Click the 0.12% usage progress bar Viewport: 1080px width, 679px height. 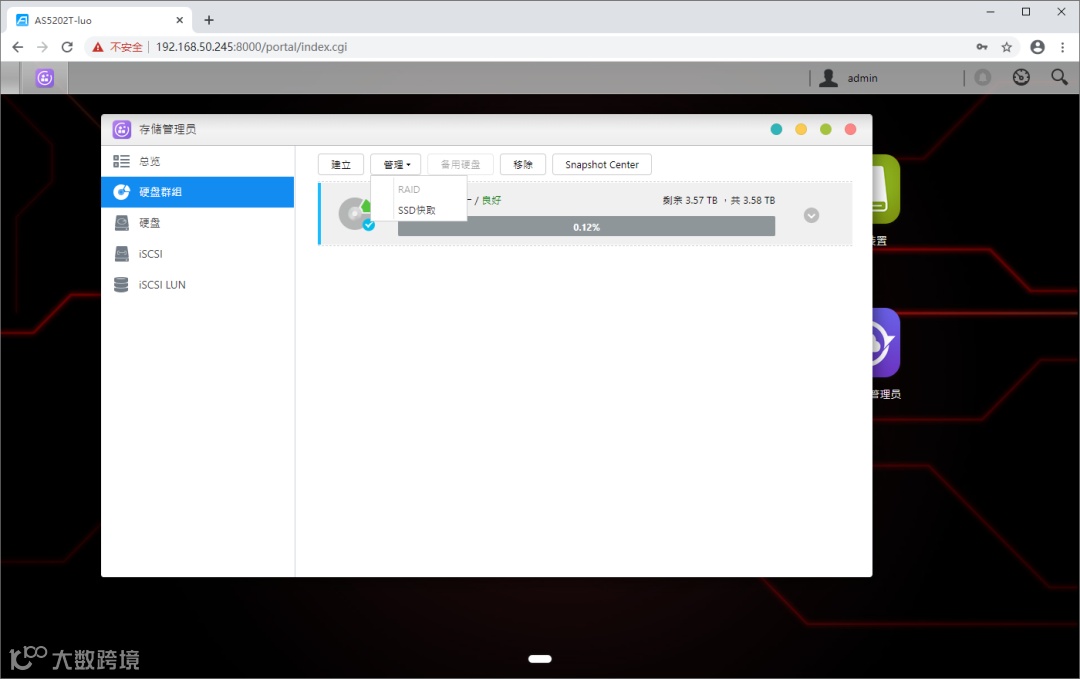coord(586,226)
